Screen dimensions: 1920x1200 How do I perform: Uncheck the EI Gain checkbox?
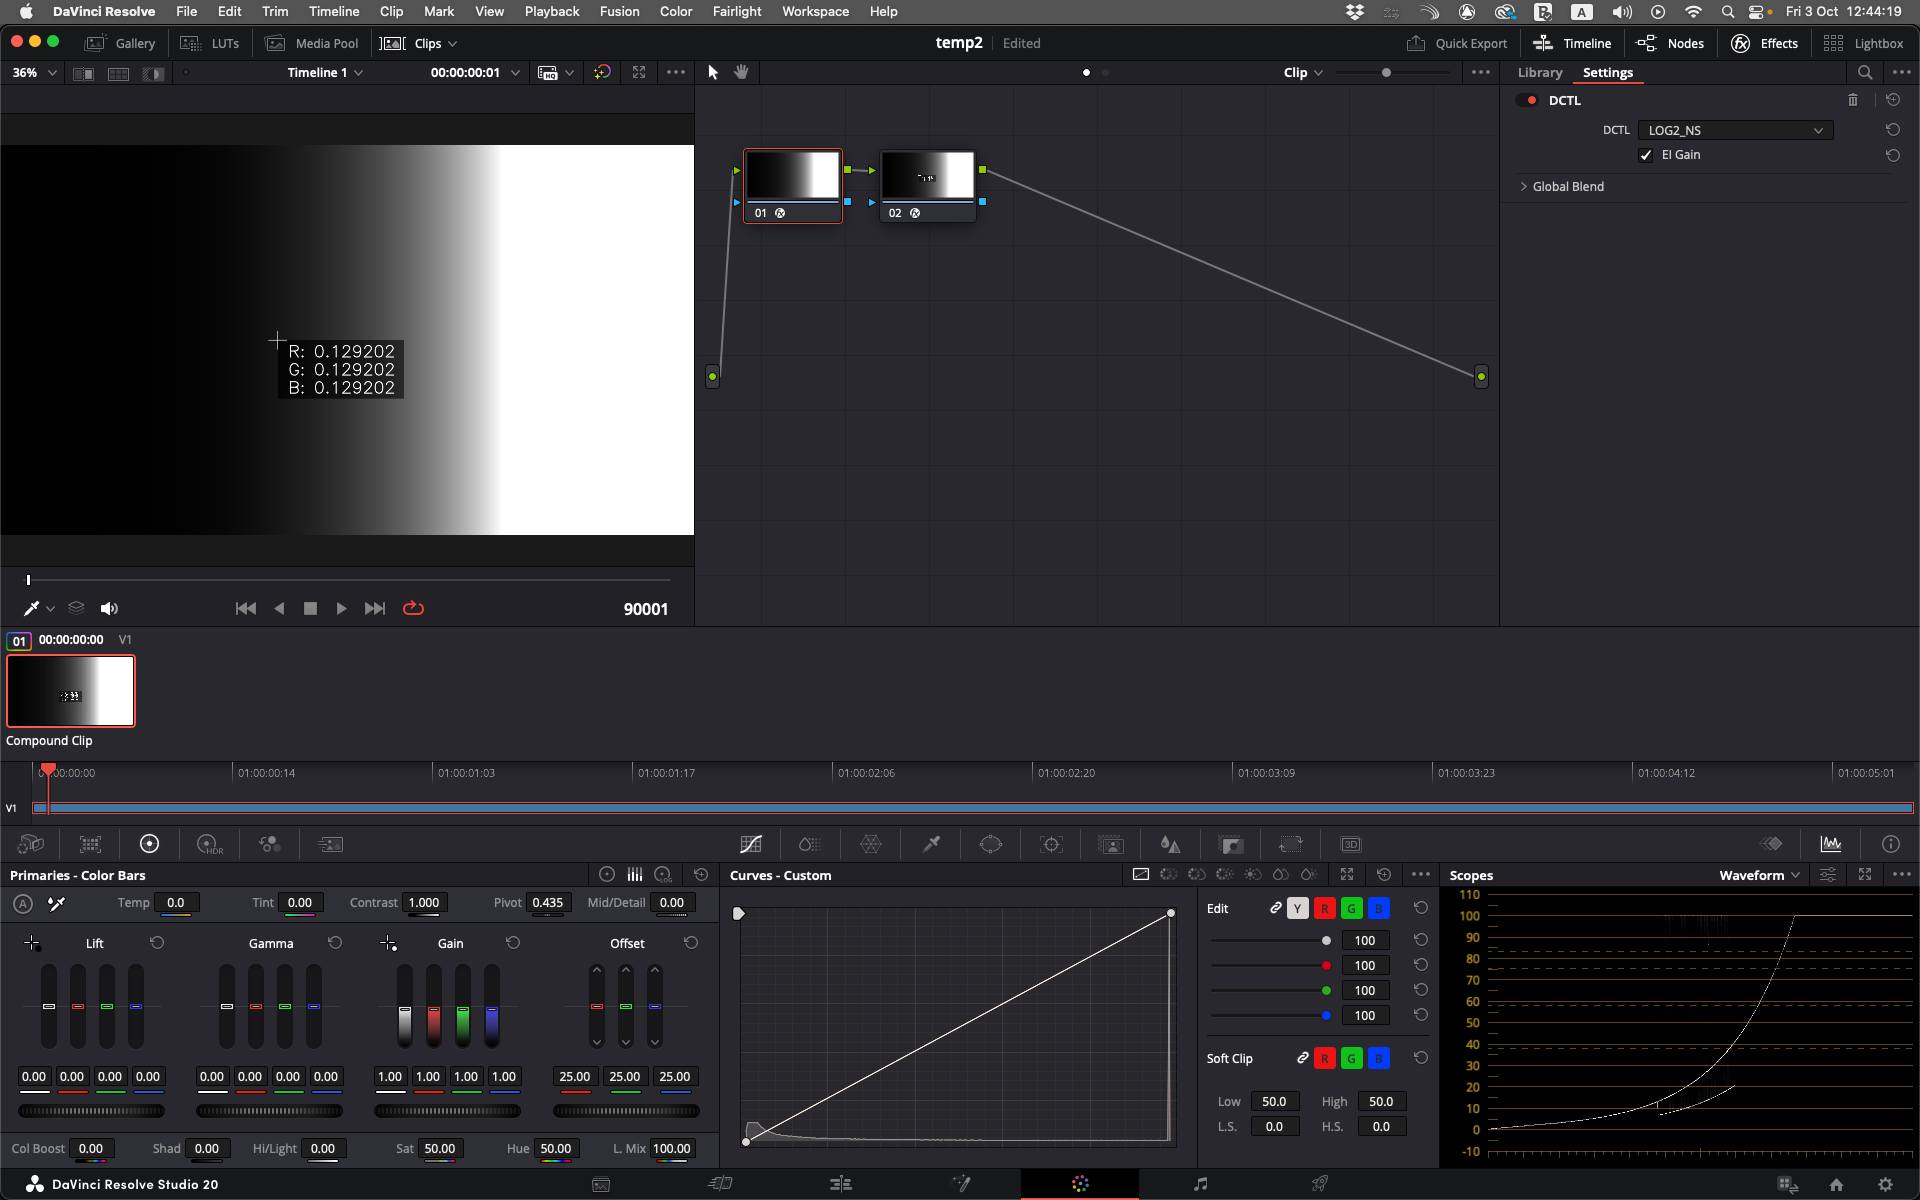1646,155
